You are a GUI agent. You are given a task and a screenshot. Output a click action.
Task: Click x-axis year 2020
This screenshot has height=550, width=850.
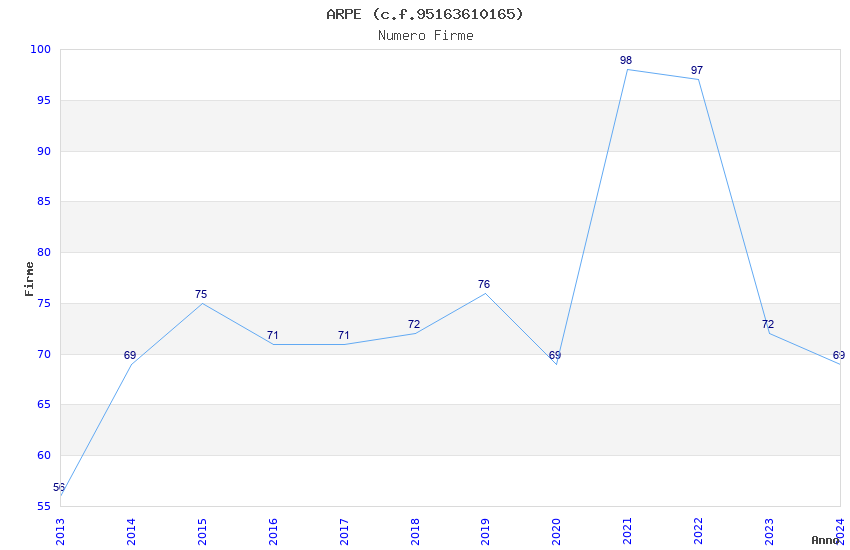[x=557, y=532]
